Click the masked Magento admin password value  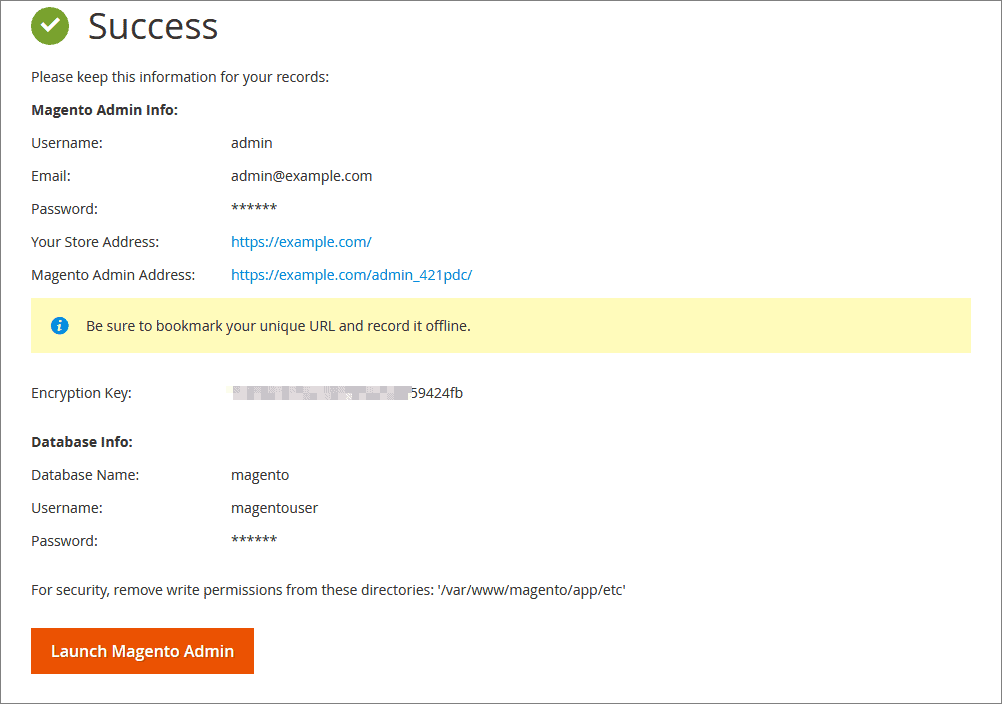click(x=254, y=208)
